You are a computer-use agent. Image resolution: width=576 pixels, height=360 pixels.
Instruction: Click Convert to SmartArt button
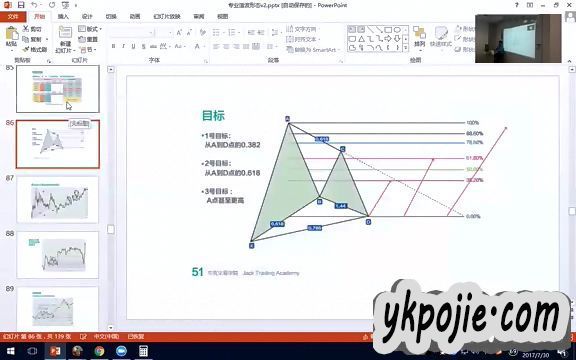tap(313, 49)
